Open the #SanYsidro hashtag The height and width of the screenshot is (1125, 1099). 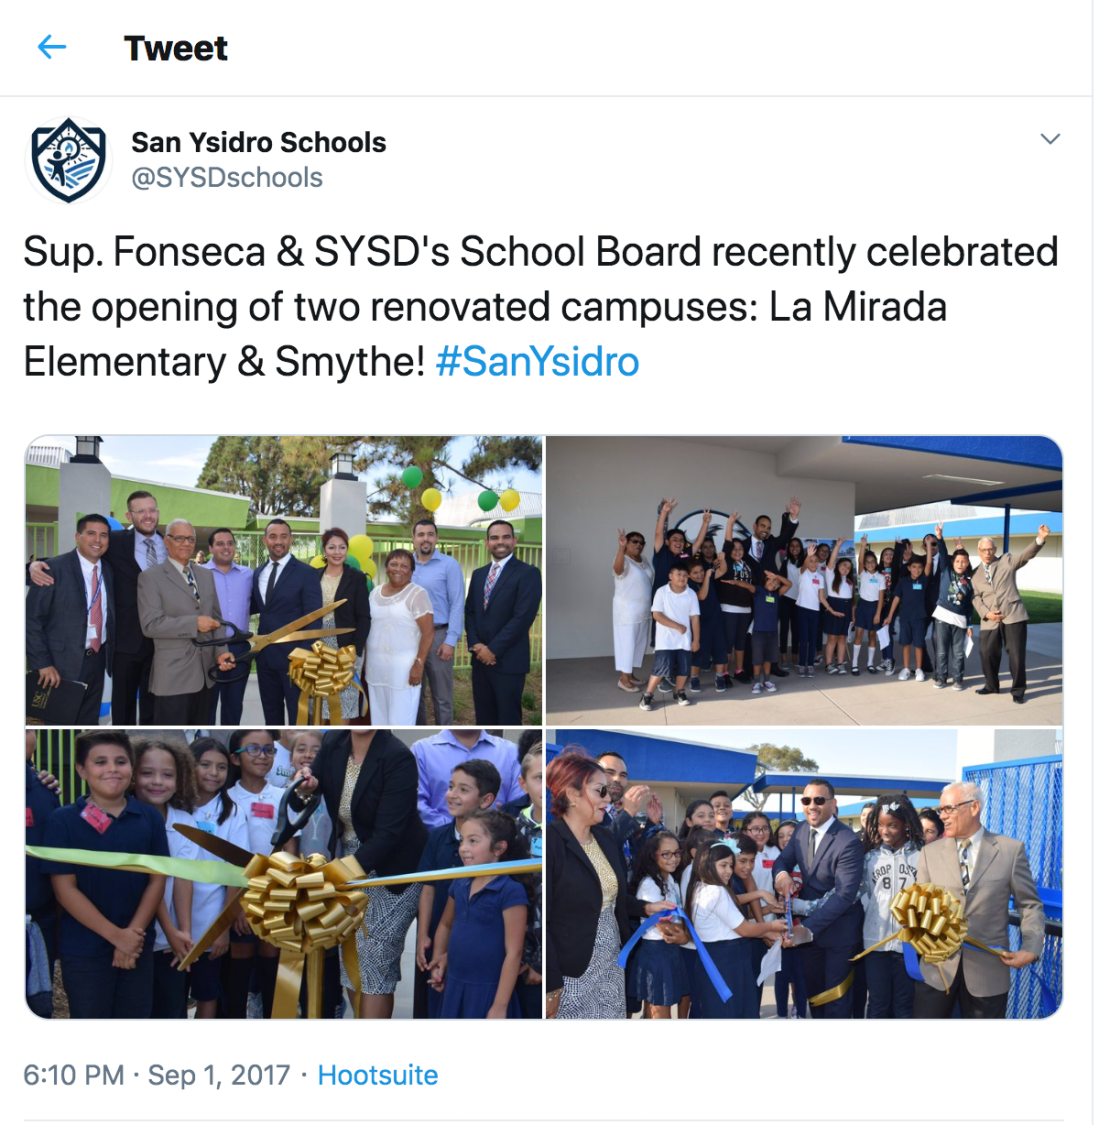point(537,361)
